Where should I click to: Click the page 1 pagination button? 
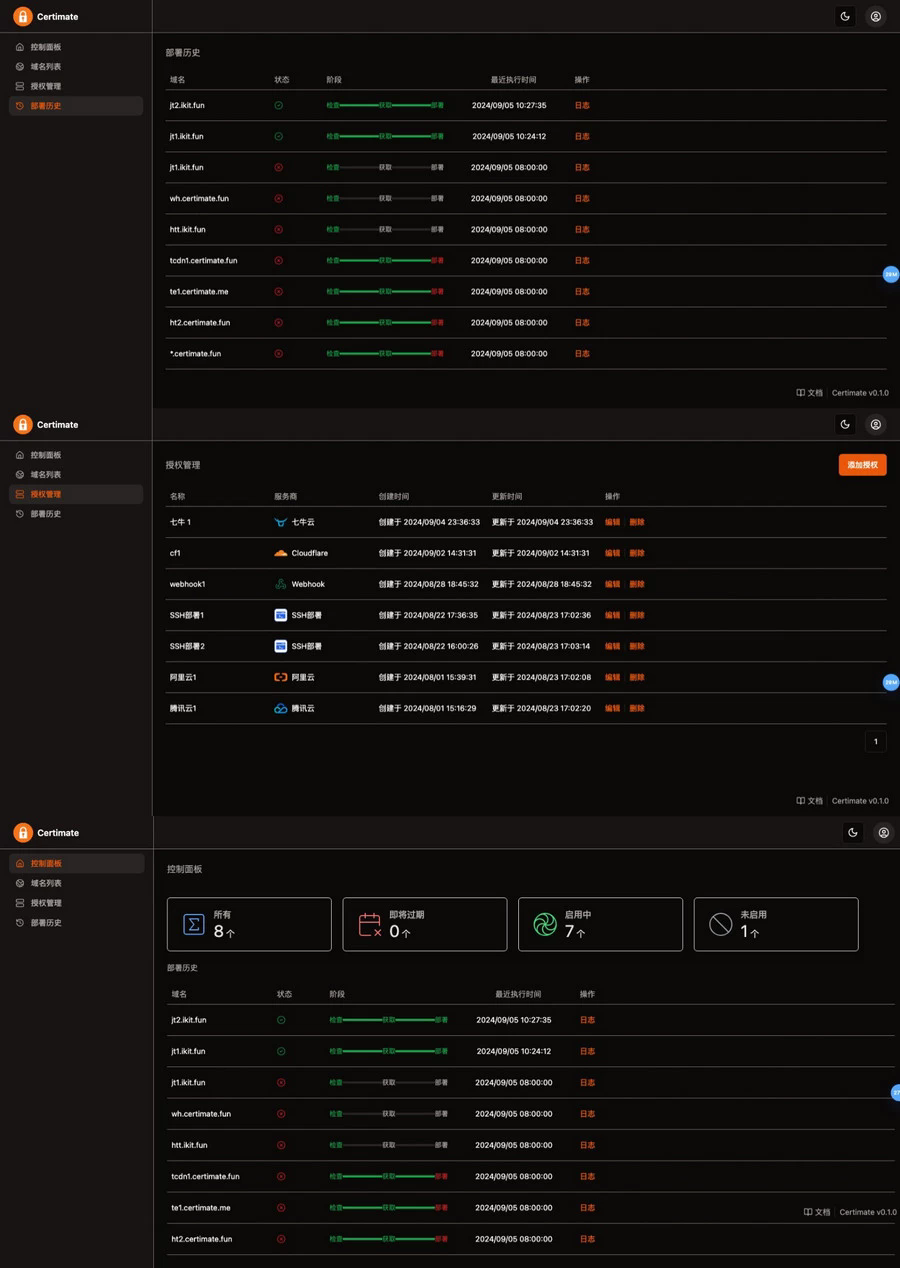pyautogui.click(x=876, y=742)
